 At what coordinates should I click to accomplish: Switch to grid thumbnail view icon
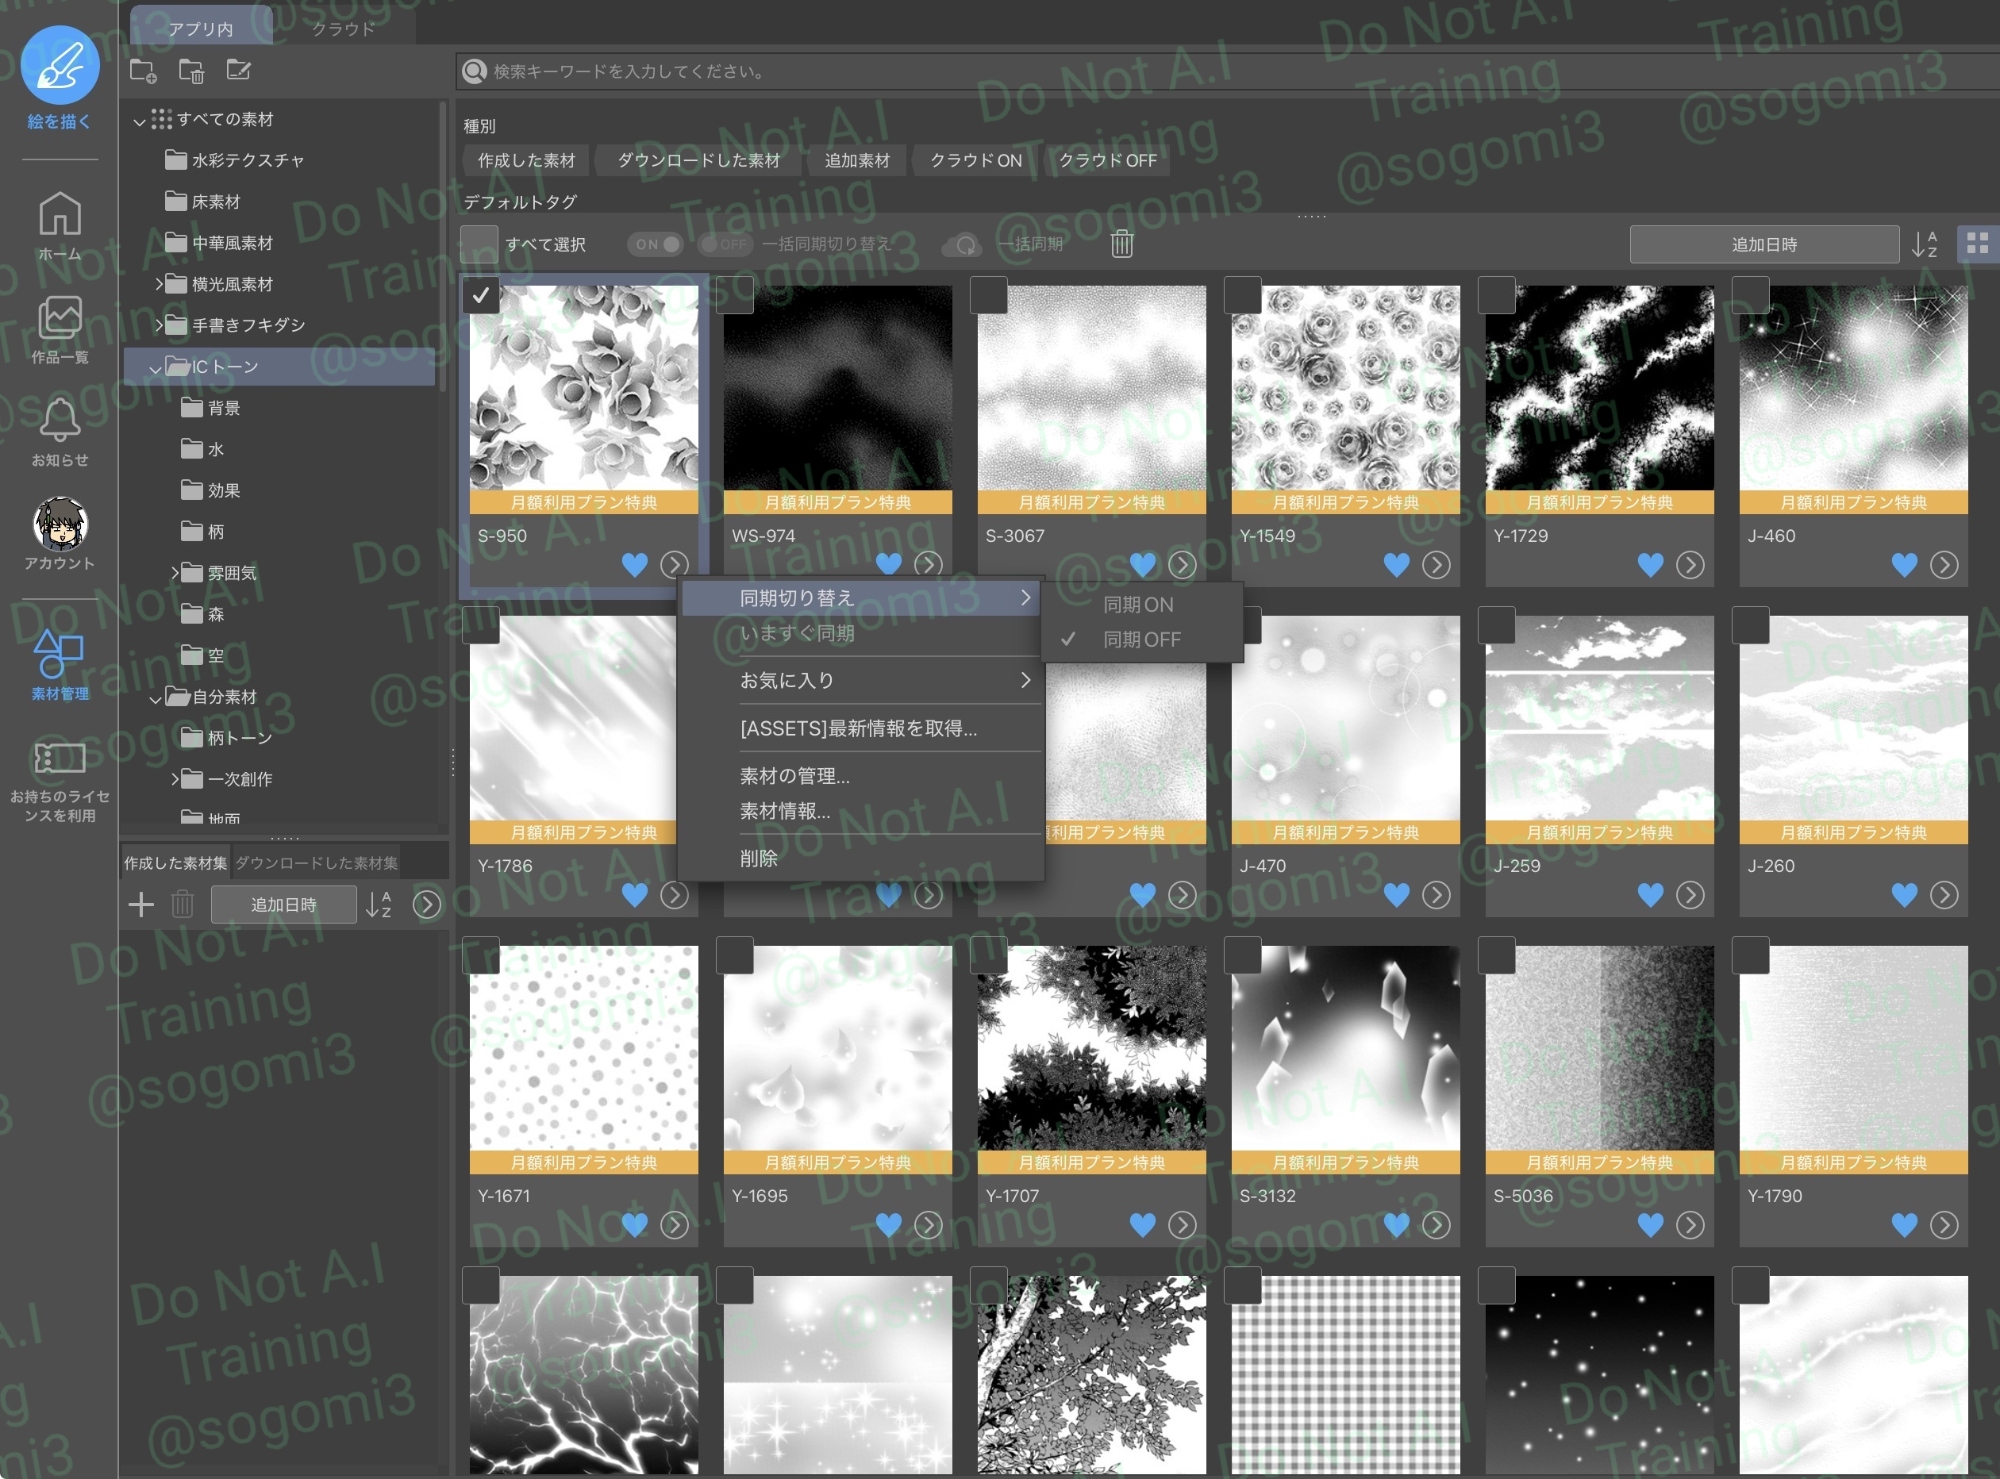coord(1977,243)
